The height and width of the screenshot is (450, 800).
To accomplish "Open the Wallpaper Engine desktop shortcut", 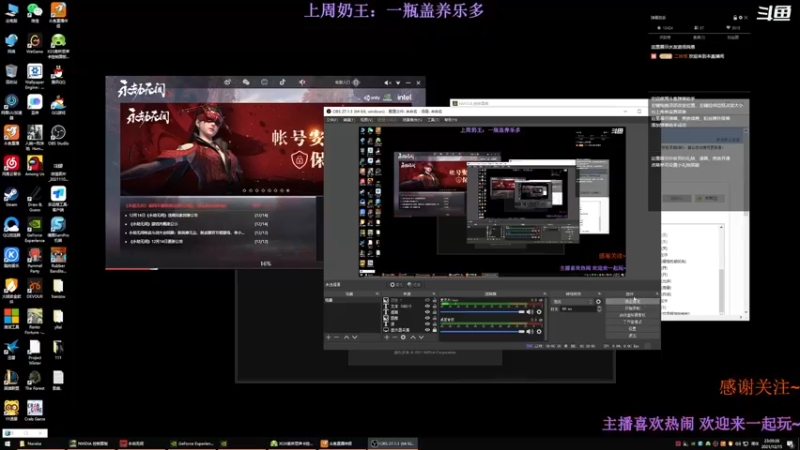I will click(x=35, y=76).
